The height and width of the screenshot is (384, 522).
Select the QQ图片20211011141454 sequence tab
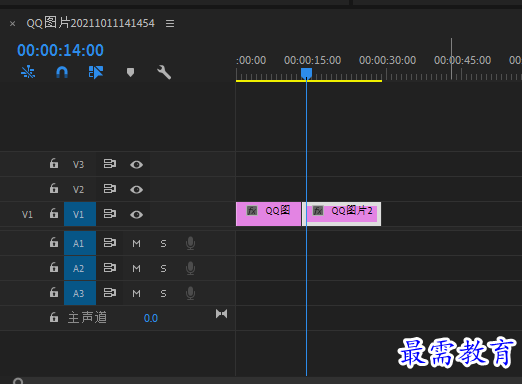[x=90, y=23]
